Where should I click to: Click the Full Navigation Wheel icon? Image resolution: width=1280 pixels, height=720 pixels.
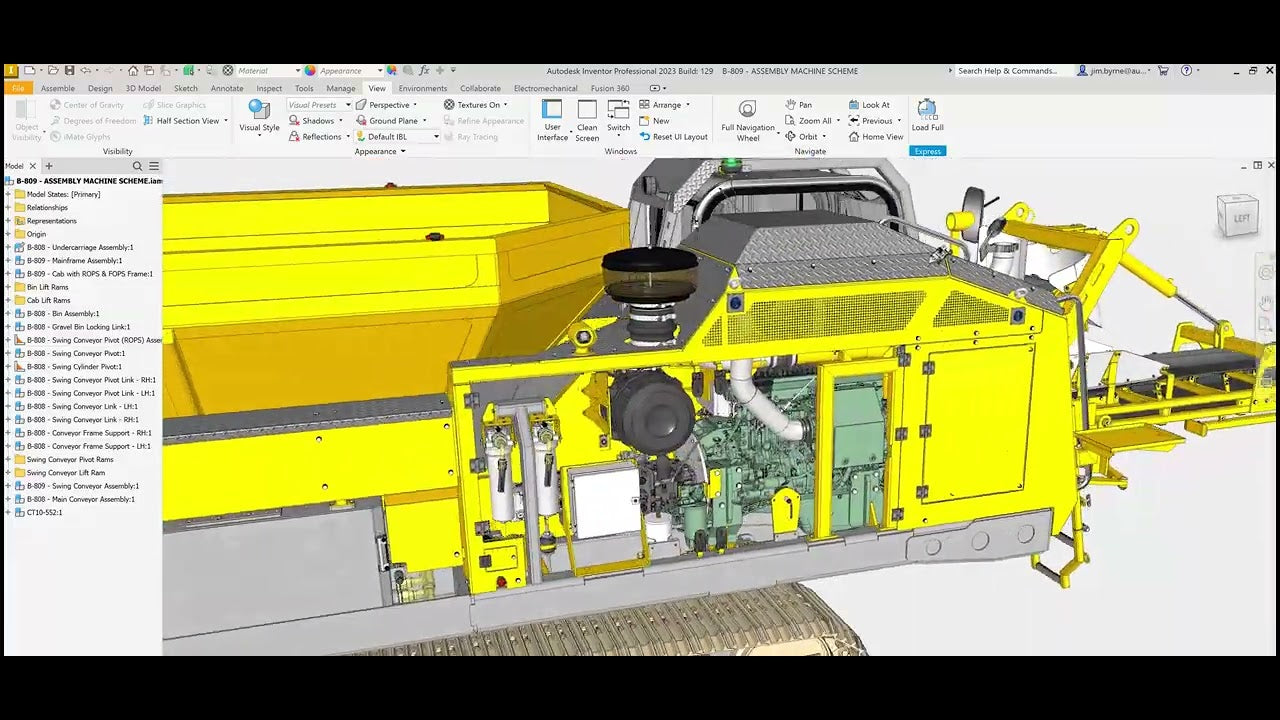click(x=747, y=109)
